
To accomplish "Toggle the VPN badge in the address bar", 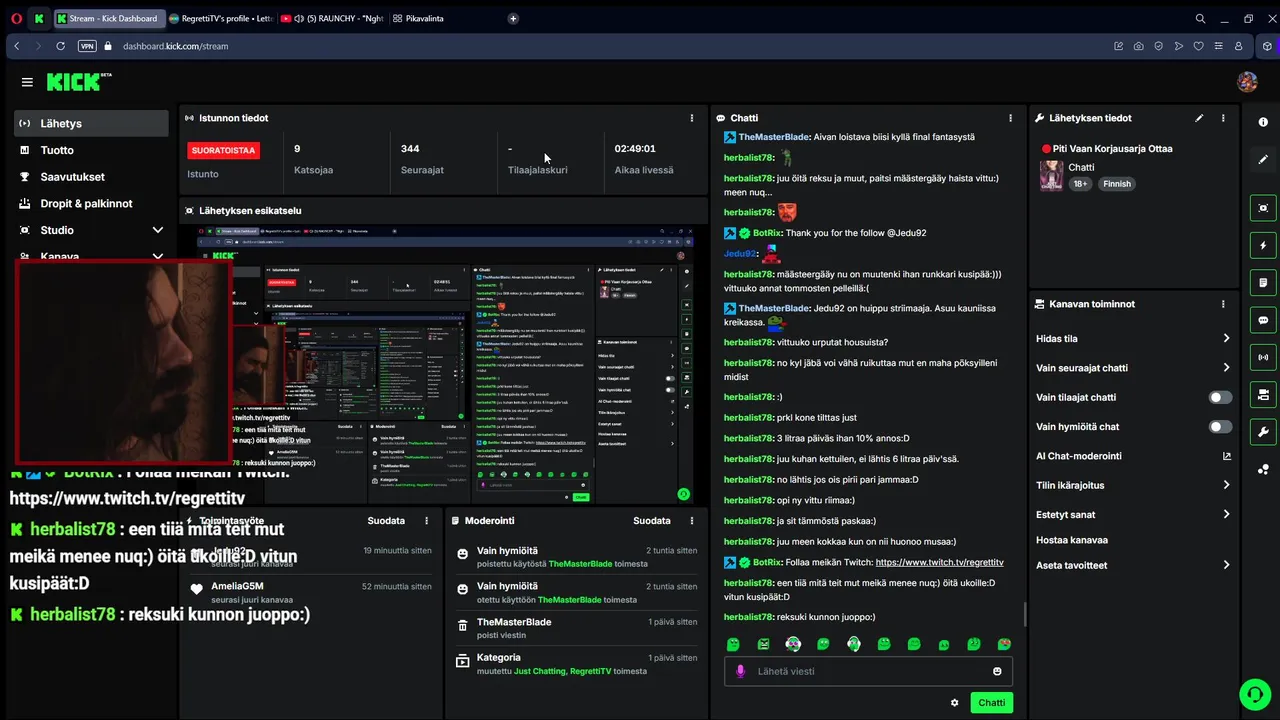I will click(x=87, y=46).
